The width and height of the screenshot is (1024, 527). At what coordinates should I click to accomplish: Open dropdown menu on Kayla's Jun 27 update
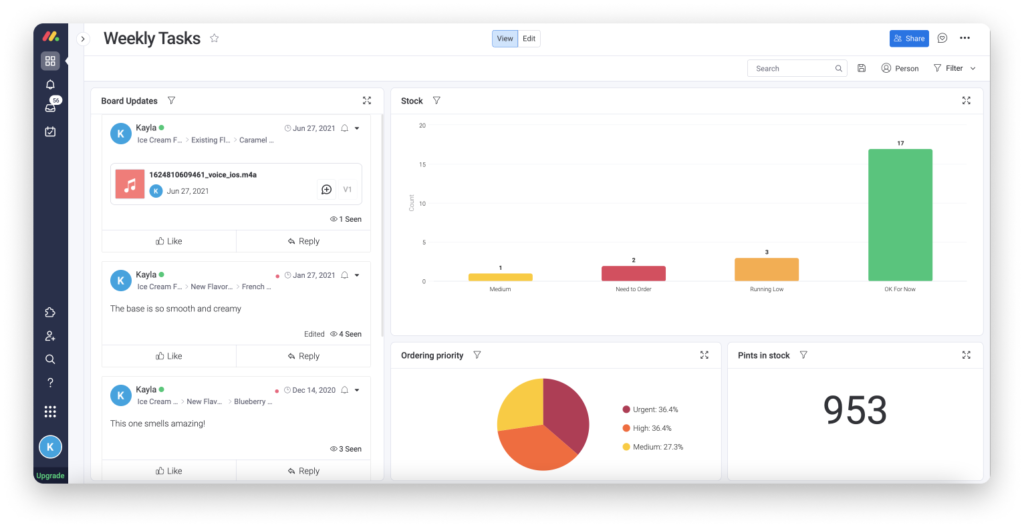click(357, 128)
